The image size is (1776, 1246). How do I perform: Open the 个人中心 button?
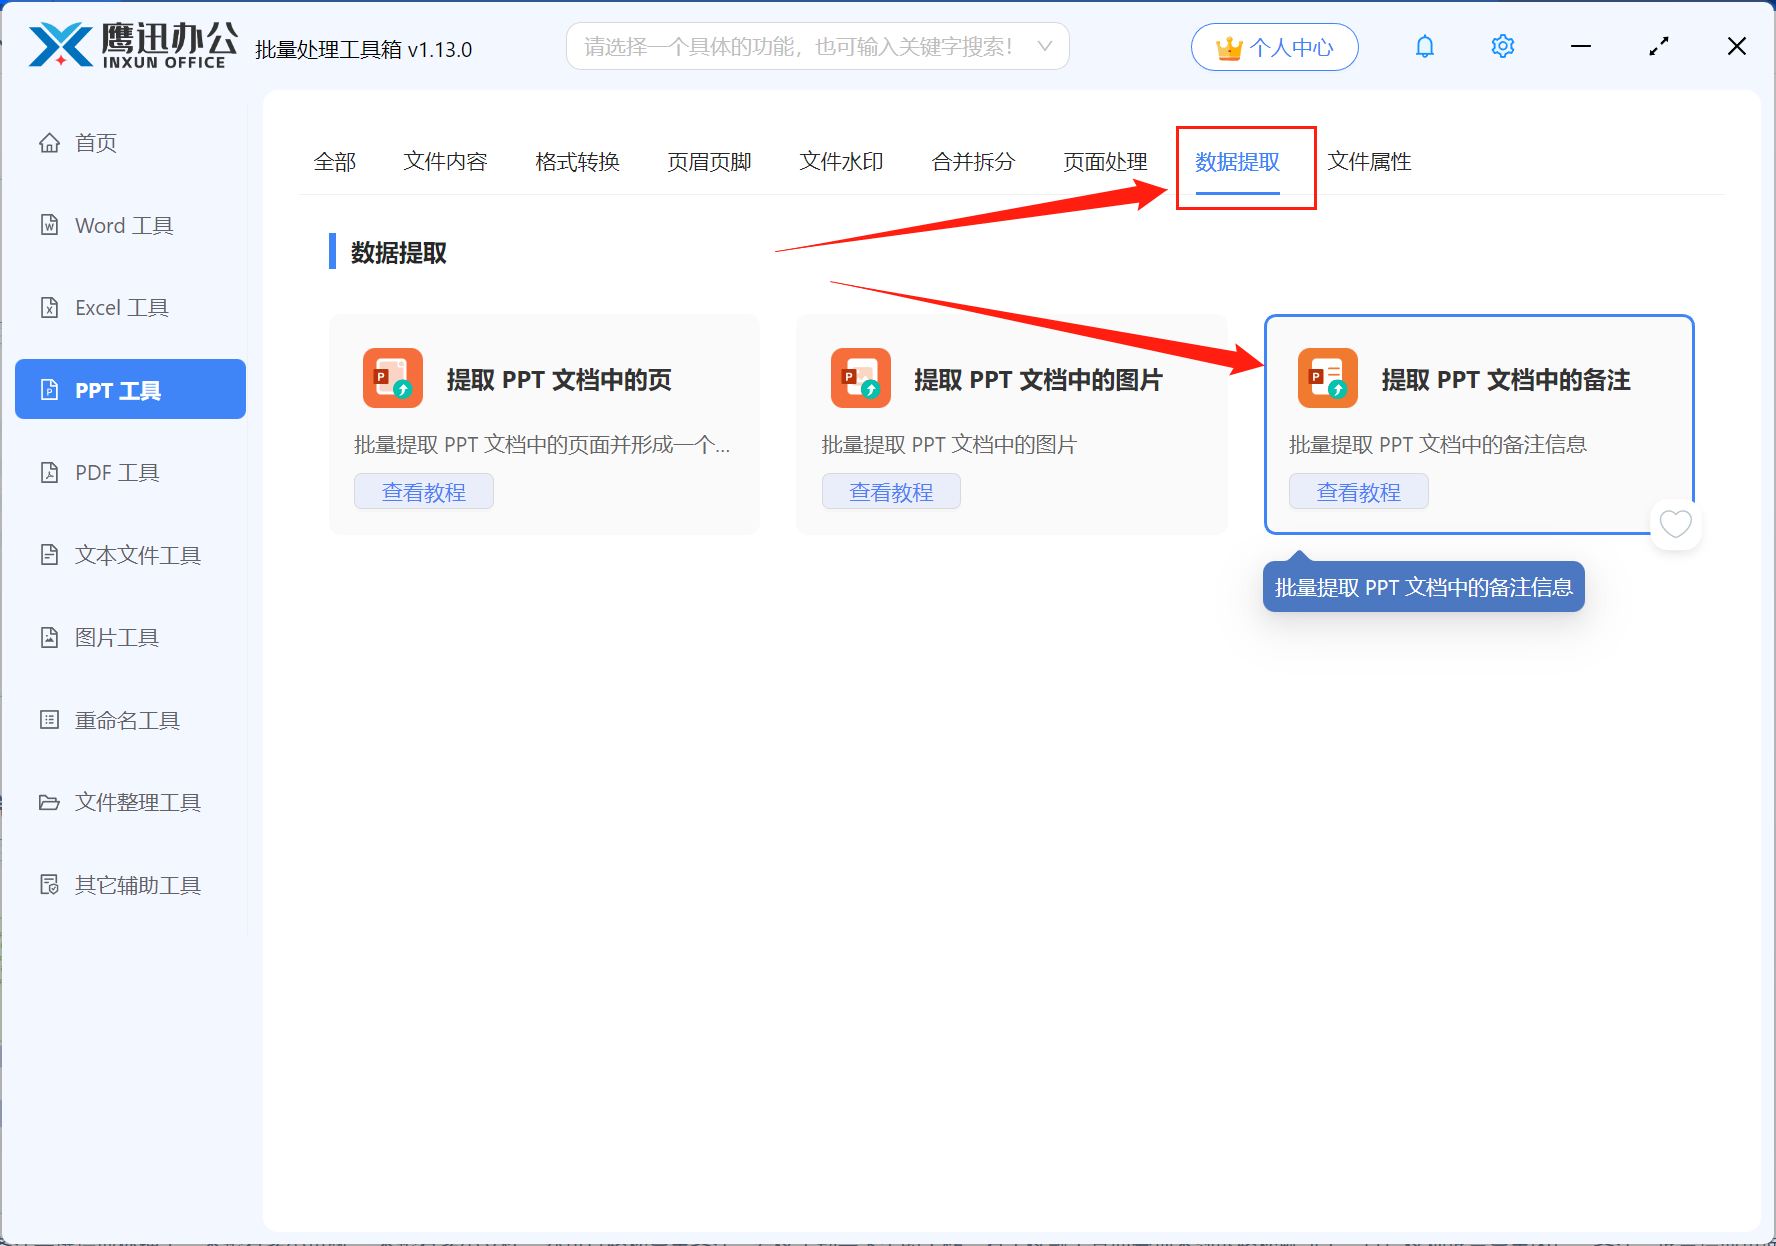(1274, 47)
